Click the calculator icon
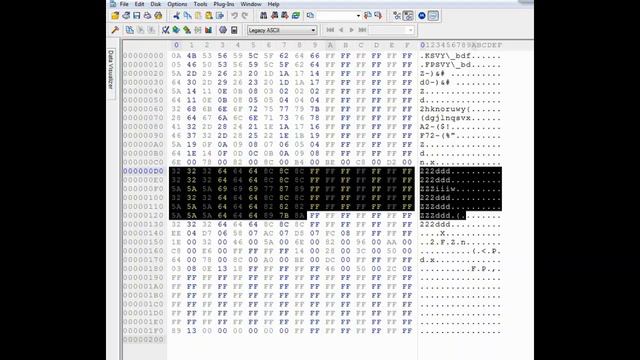640x360 pixels. point(234,30)
